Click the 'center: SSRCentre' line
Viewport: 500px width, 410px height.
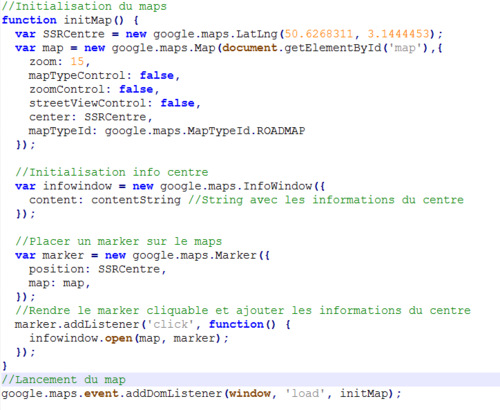point(91,117)
